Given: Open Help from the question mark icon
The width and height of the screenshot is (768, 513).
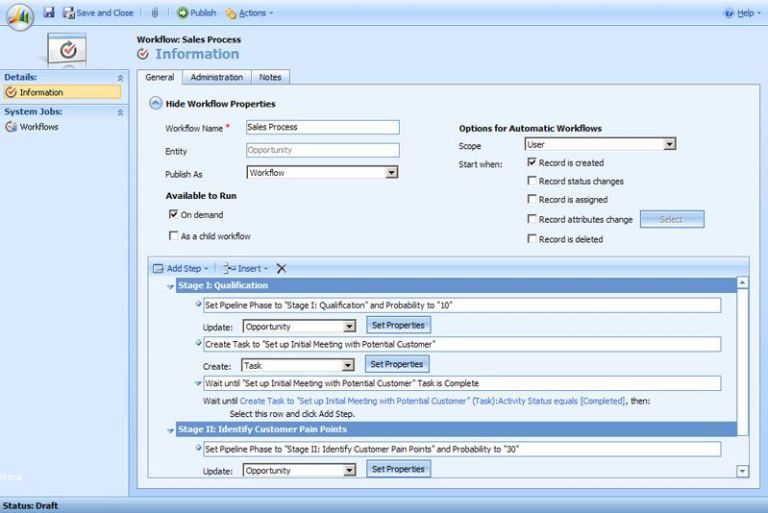Looking at the screenshot, I should coord(729,13).
